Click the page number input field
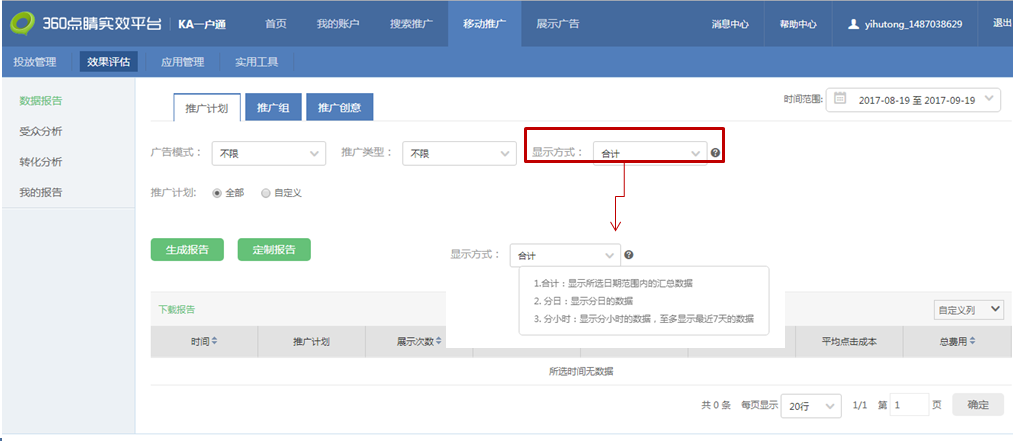Image resolution: width=1013 pixels, height=441 pixels. (909, 405)
